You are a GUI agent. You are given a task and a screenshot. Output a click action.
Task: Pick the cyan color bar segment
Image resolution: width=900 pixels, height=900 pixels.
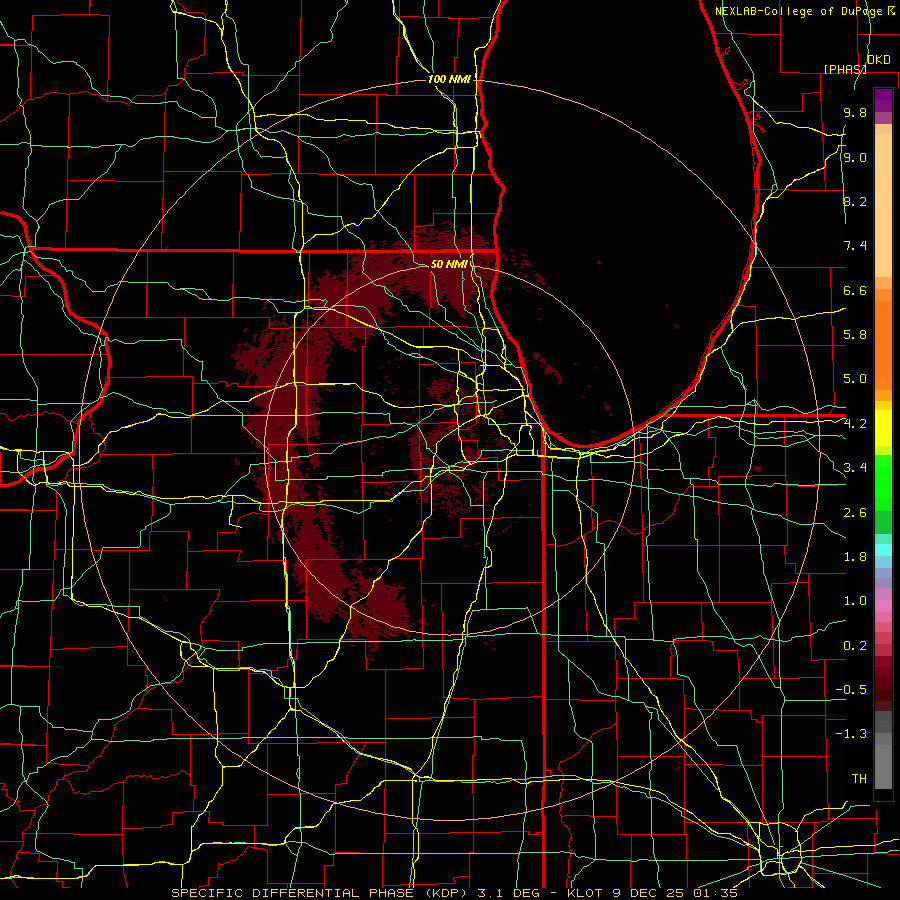(883, 550)
